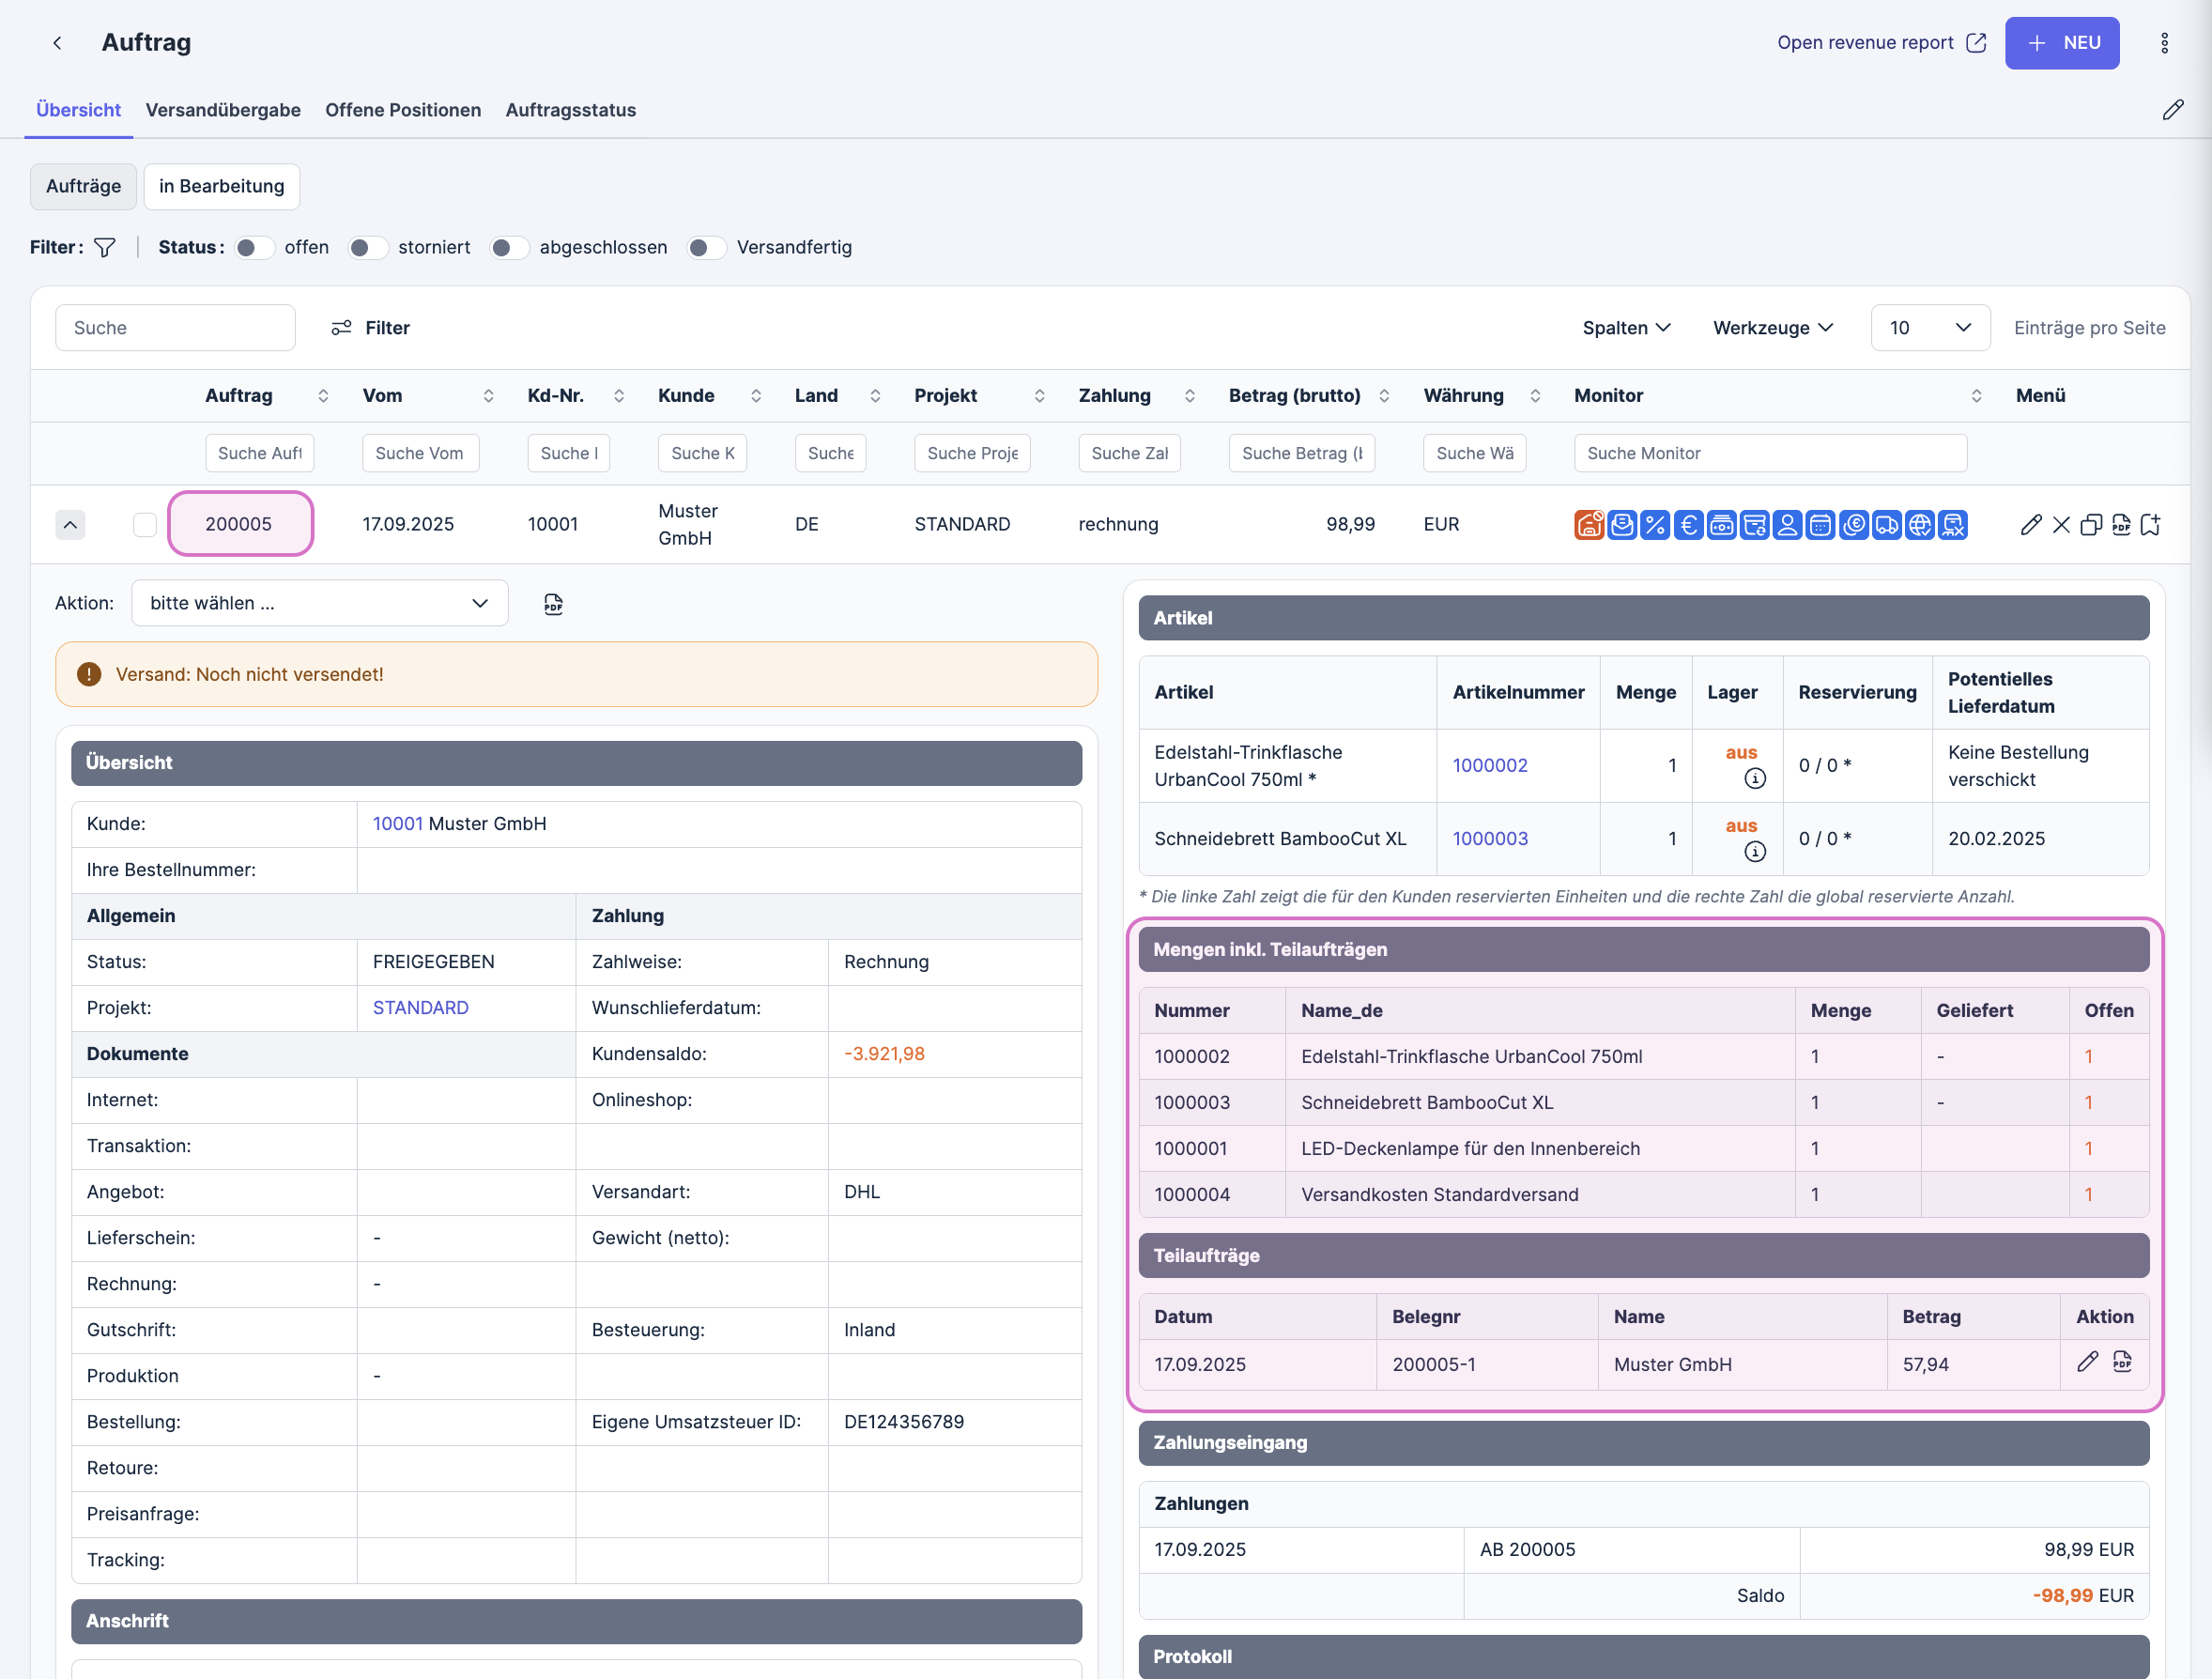The image size is (2212, 1679).
Task: Click PDF icon next to Aktion dropdown
Action: click(553, 603)
